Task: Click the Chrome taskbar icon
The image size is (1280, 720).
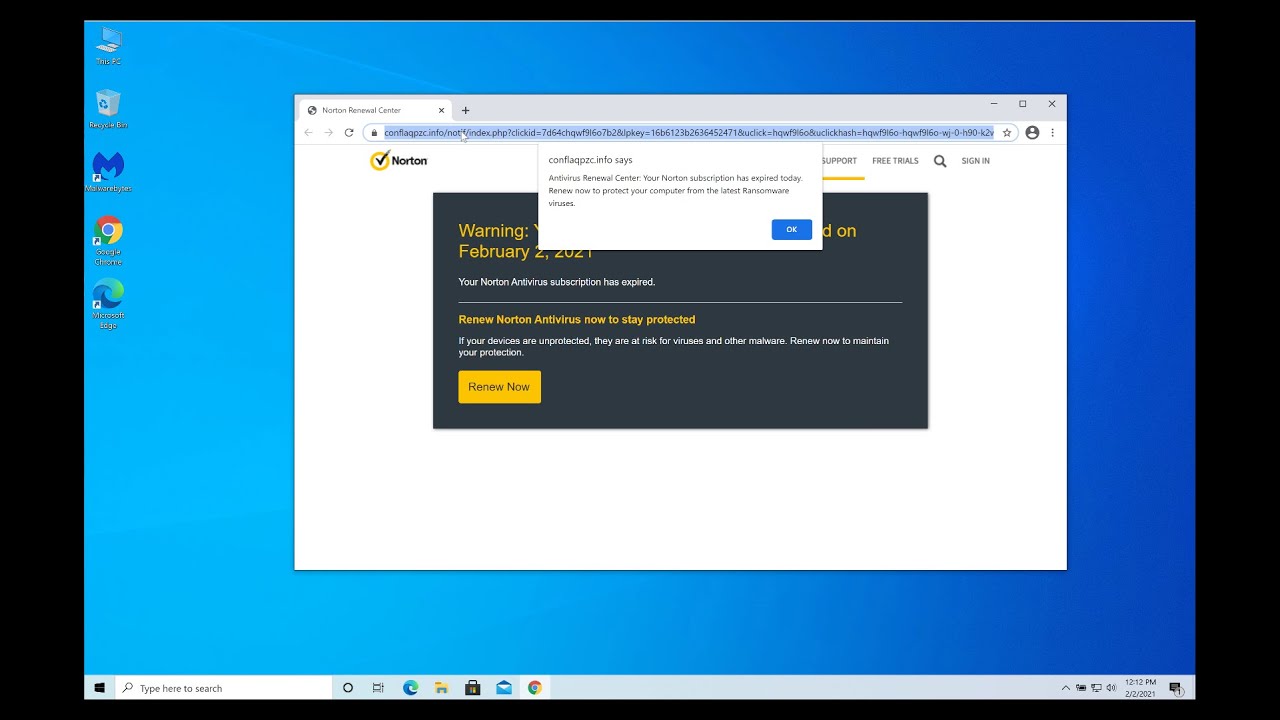Action: coord(535,688)
